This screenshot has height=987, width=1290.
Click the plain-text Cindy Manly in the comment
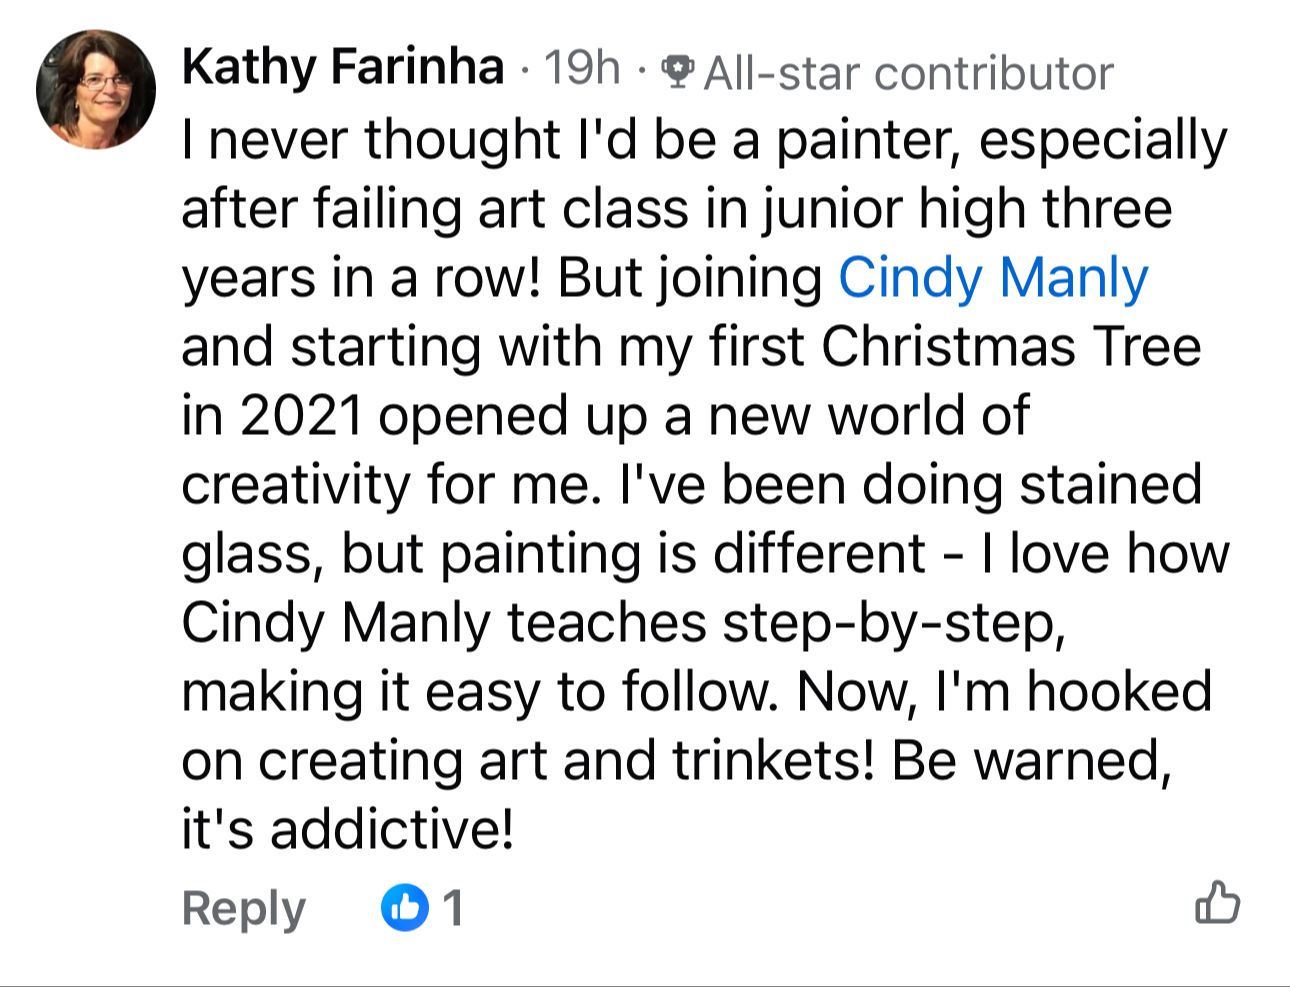[x=335, y=624]
